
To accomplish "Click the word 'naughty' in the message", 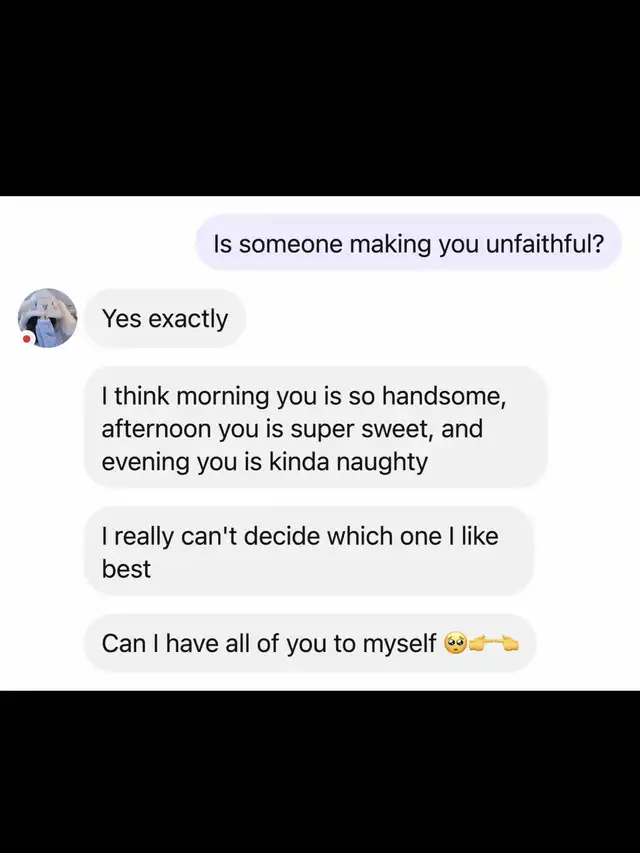I will pyautogui.click(x=382, y=463).
